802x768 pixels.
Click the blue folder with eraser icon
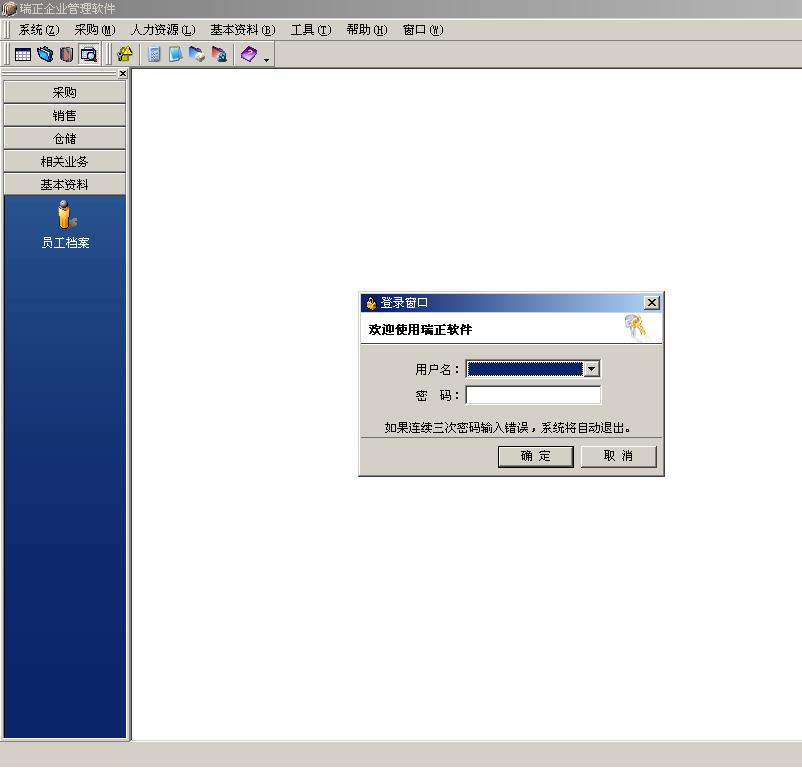(x=197, y=54)
